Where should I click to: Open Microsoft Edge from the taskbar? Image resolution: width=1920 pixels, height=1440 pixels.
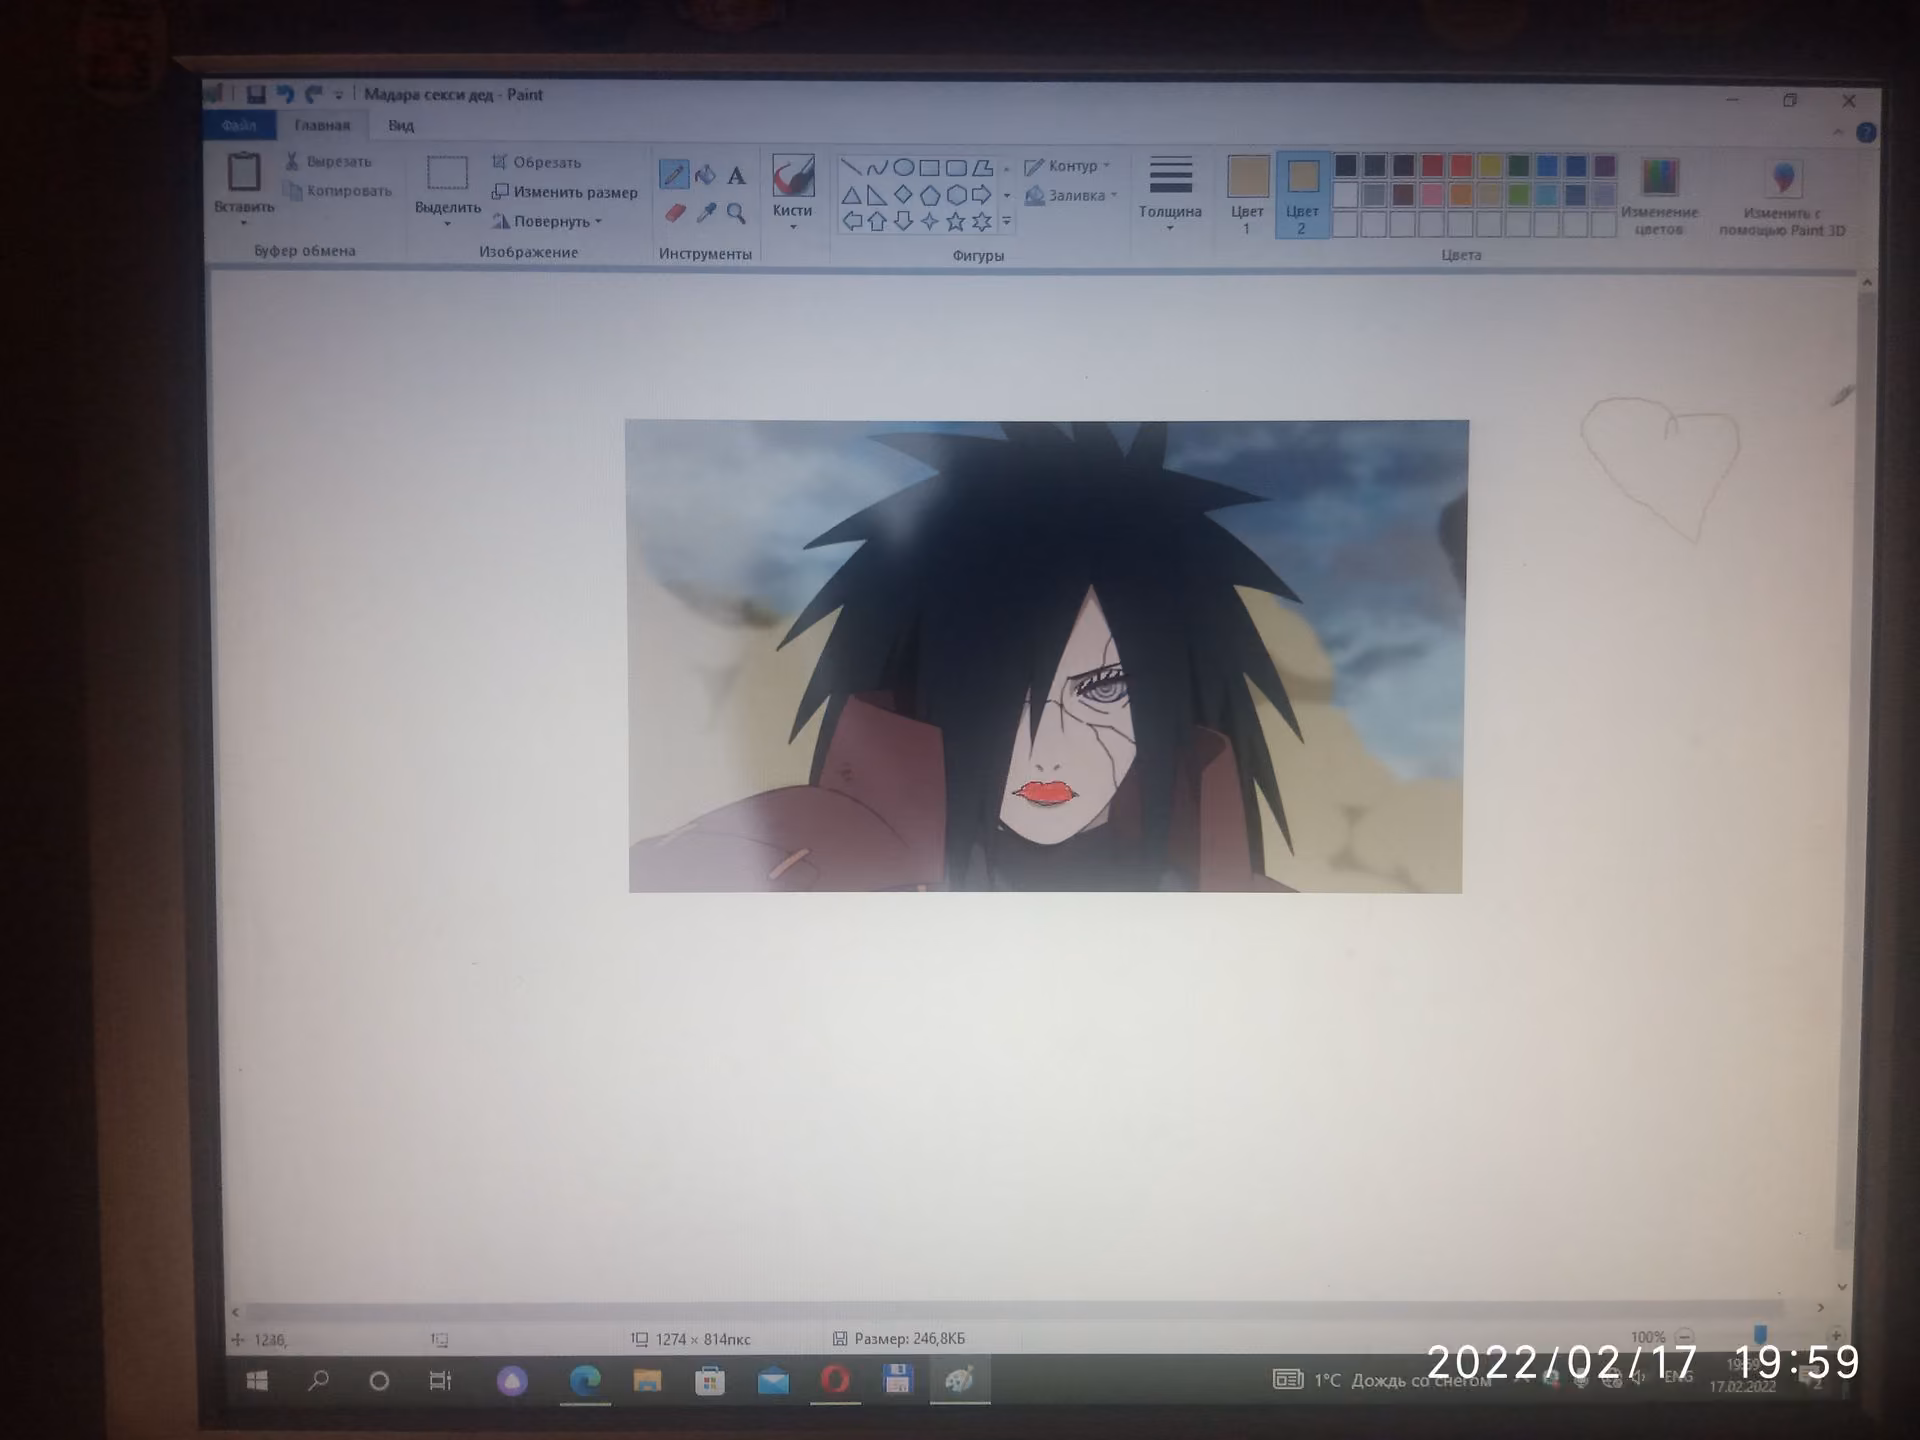(585, 1381)
